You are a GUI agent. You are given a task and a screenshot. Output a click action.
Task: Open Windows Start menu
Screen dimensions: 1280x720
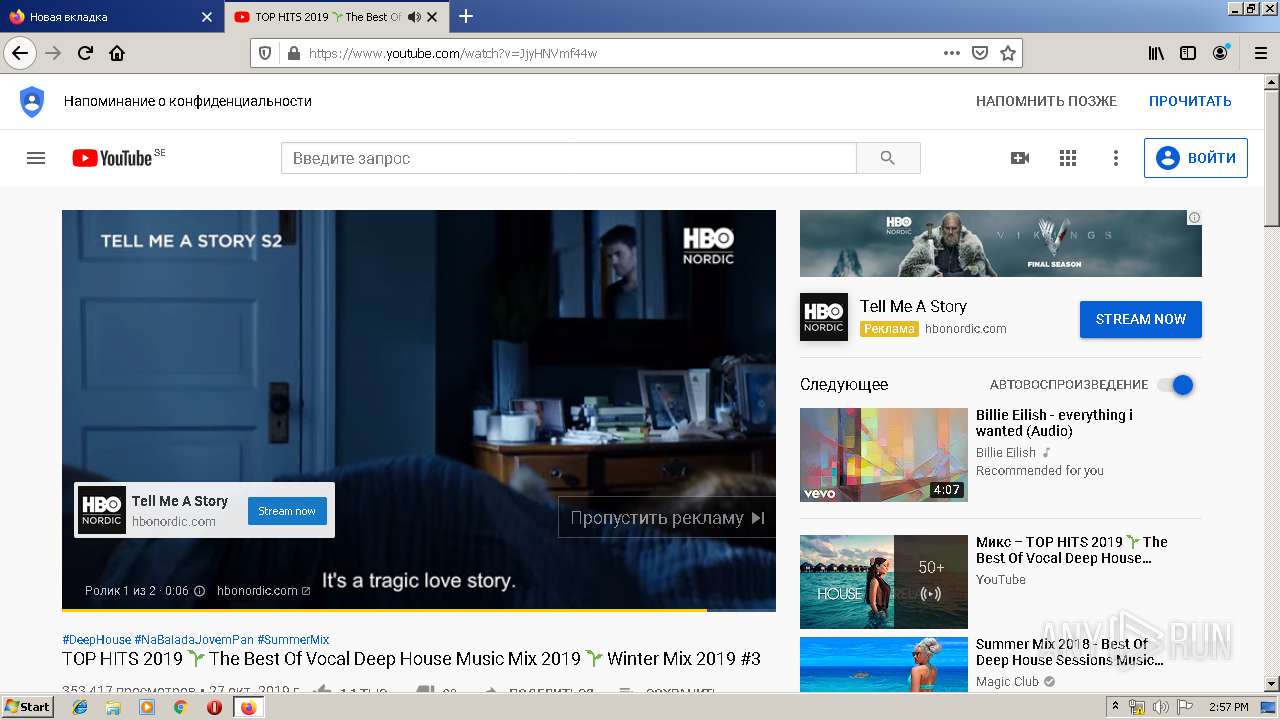(28, 707)
